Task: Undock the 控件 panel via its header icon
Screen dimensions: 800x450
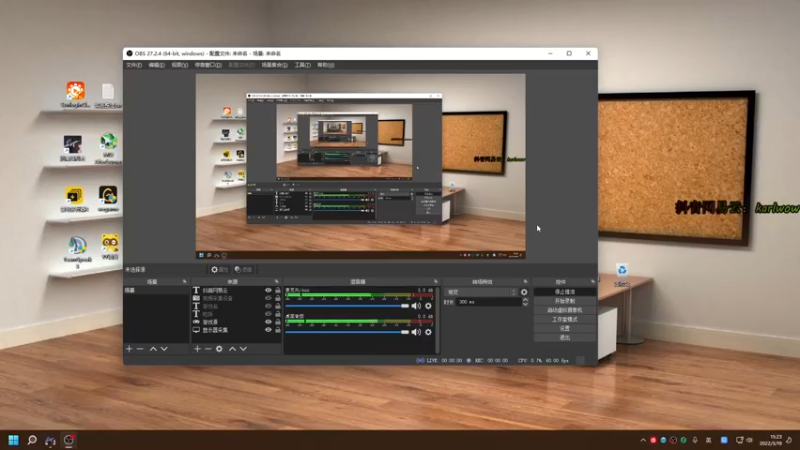Action: (x=593, y=282)
